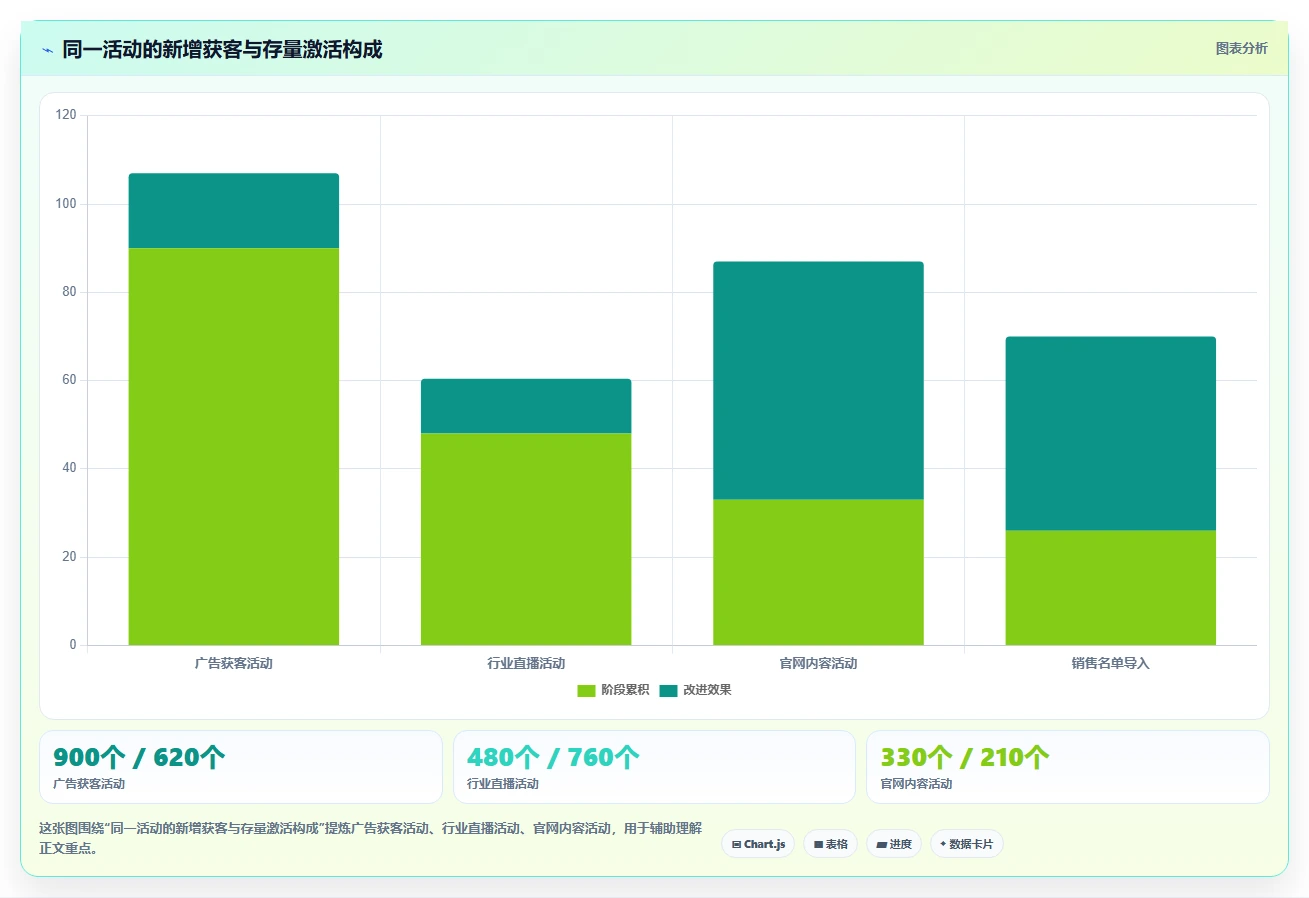
Task: Click the 行业直播活动 caption under 480个 / 760个
Action: [503, 784]
